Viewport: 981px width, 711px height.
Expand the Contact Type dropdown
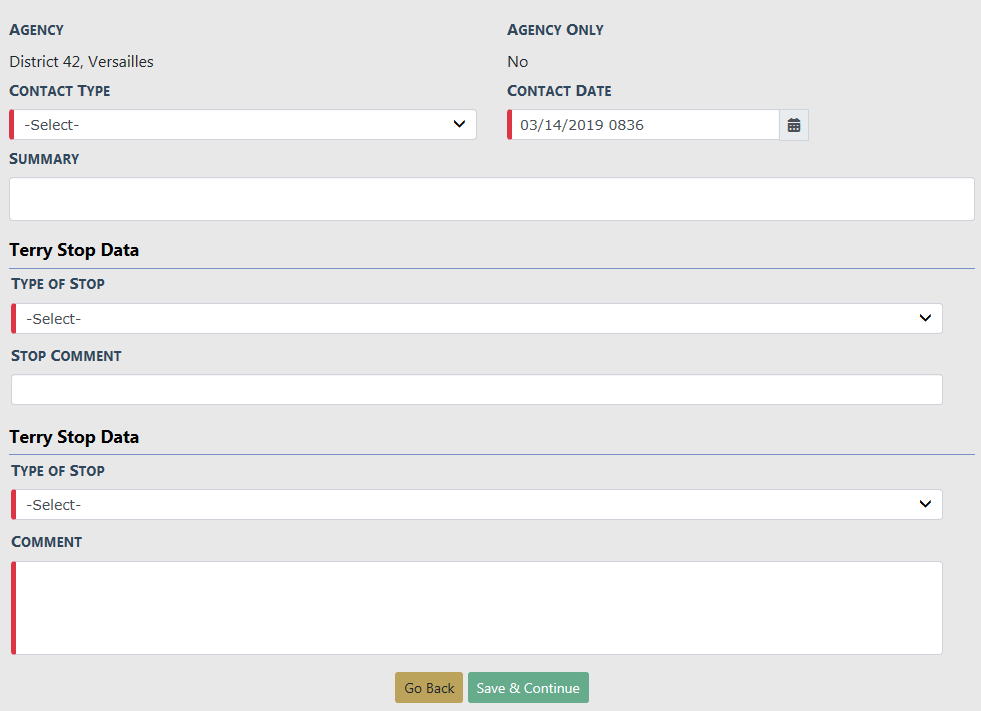(243, 125)
